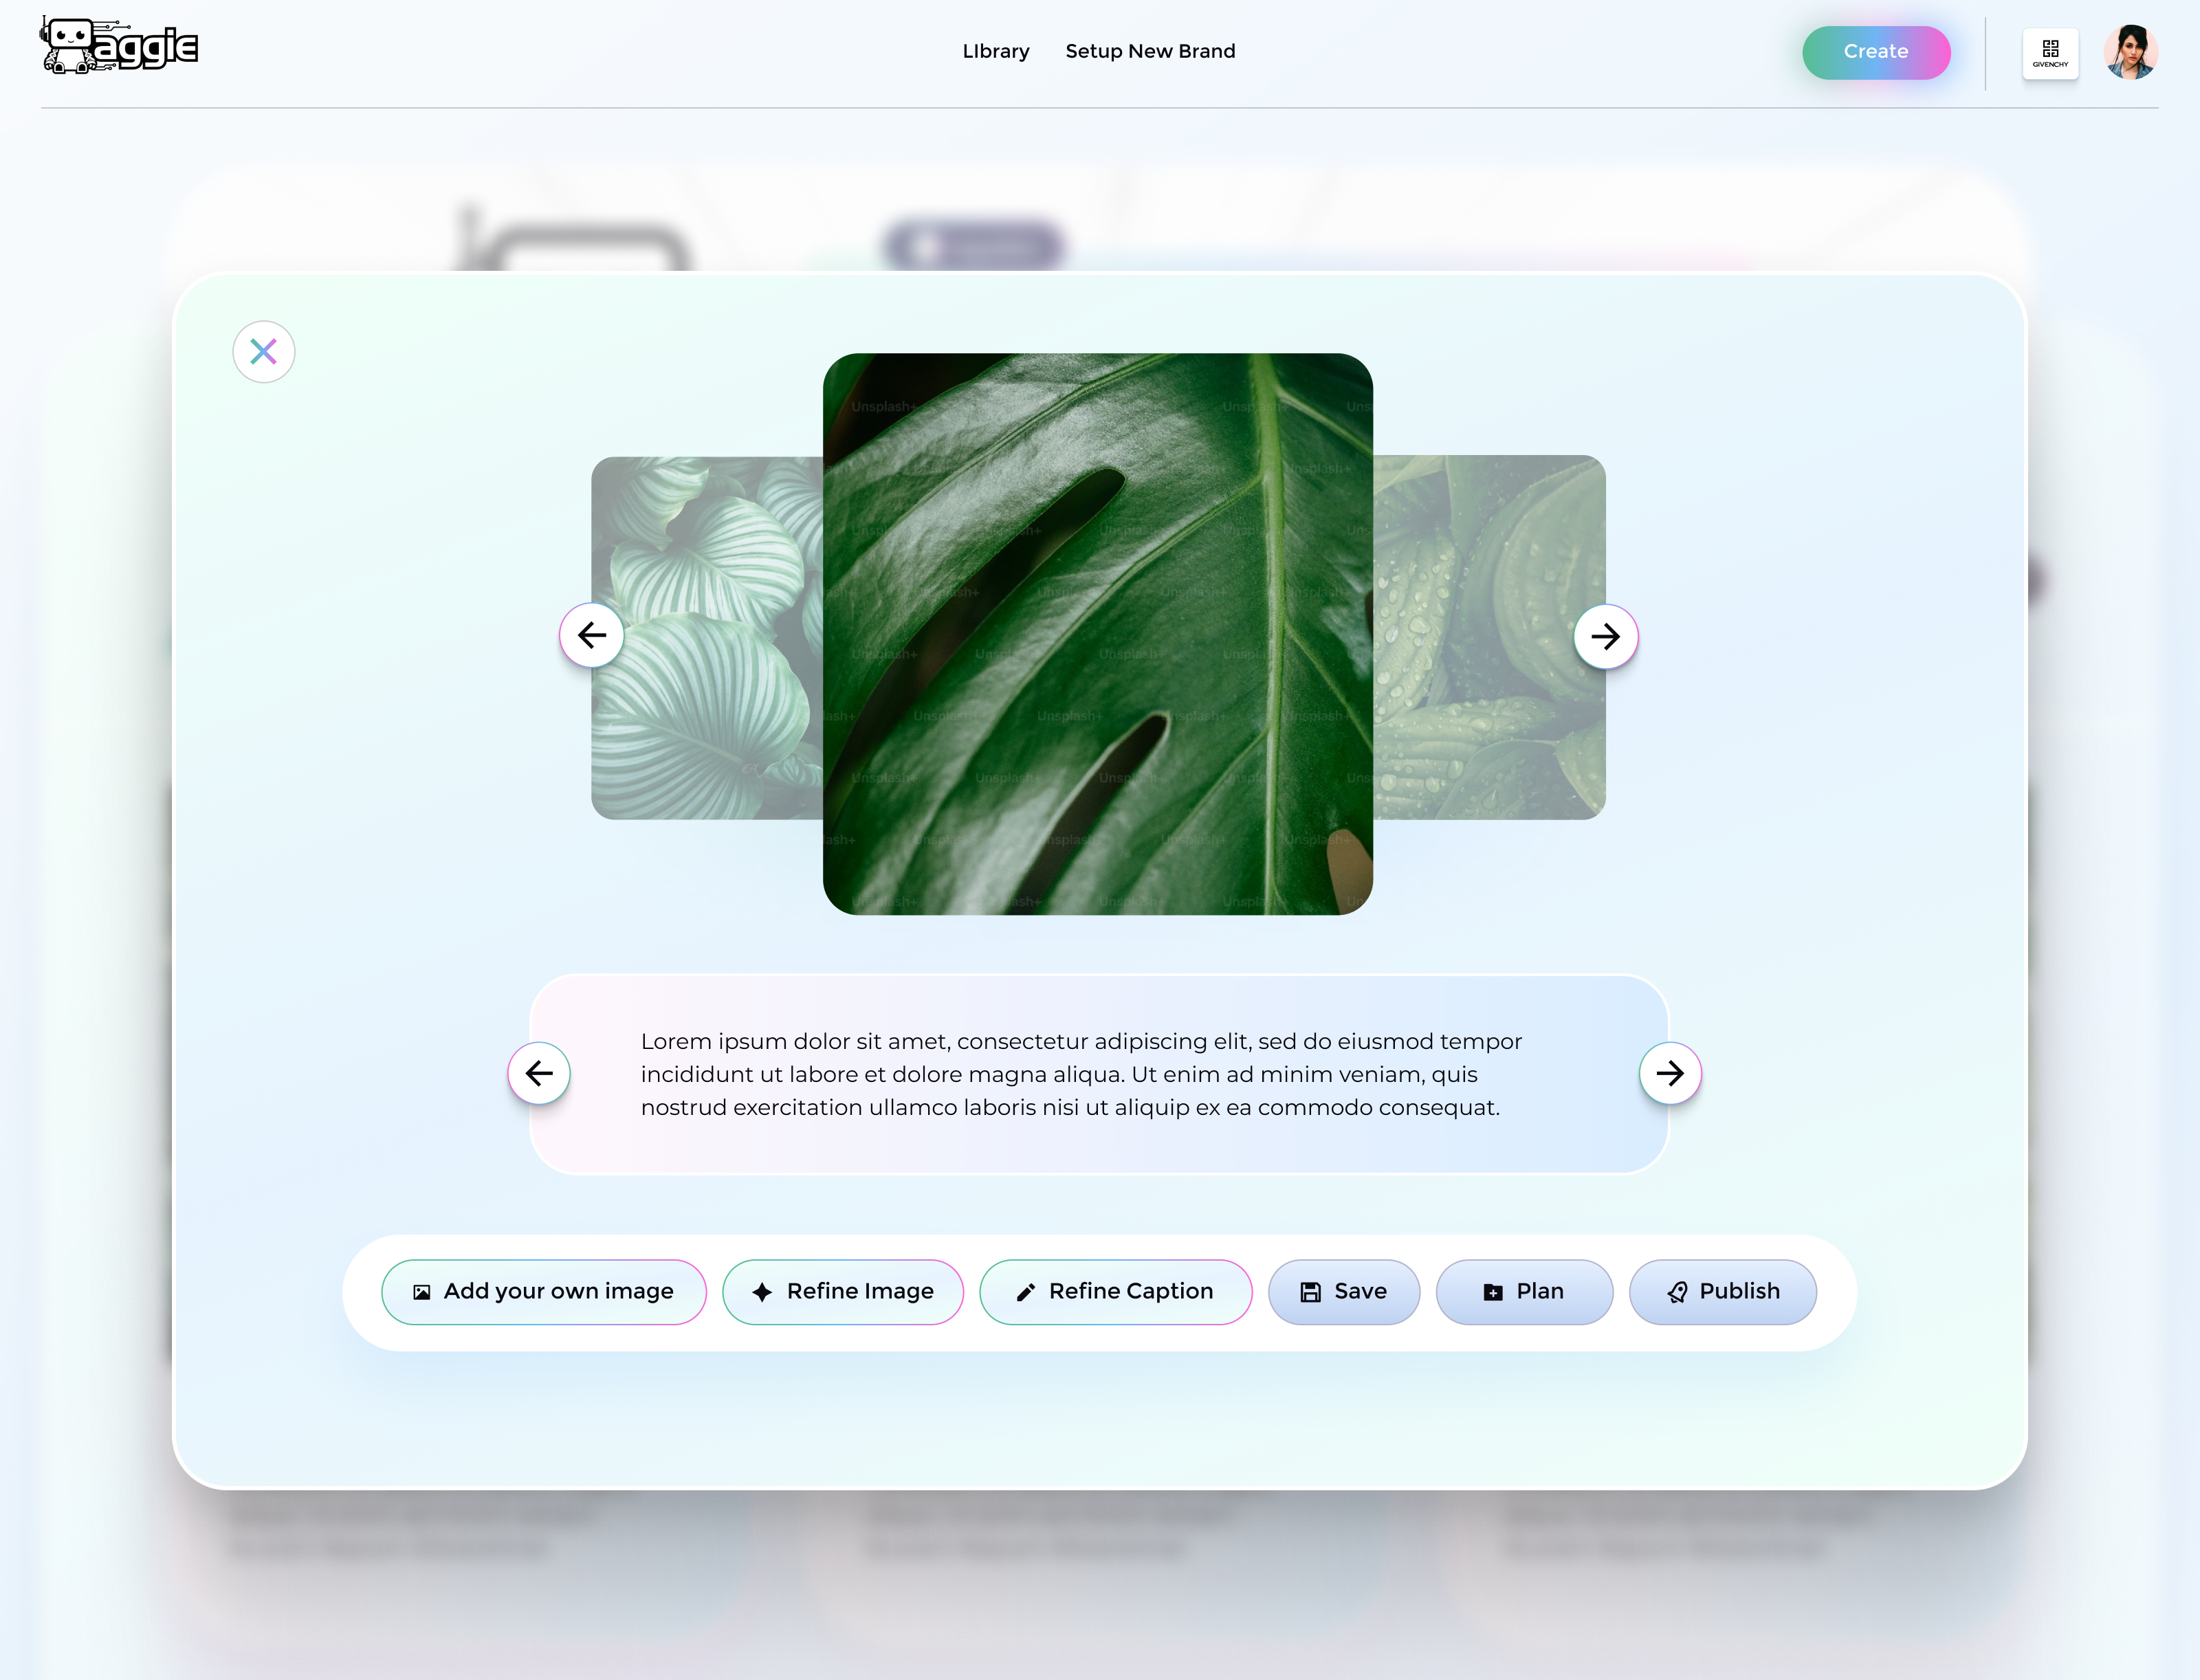
Task: Publish the post
Action: (x=1722, y=1291)
